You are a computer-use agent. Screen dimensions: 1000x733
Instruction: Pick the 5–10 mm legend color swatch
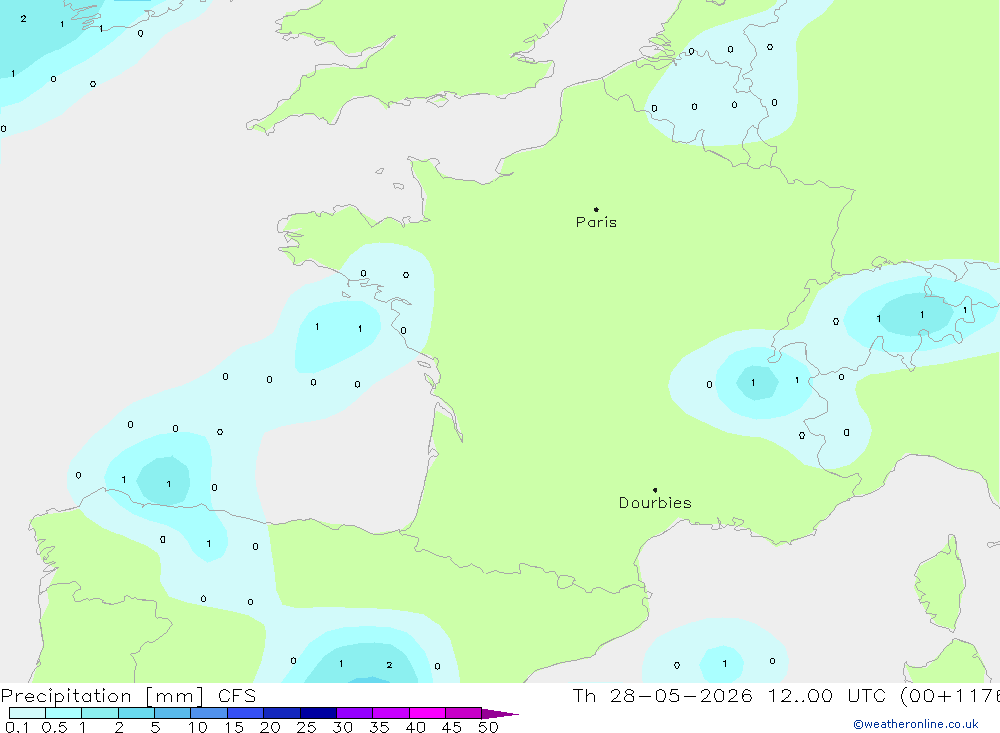click(x=172, y=713)
